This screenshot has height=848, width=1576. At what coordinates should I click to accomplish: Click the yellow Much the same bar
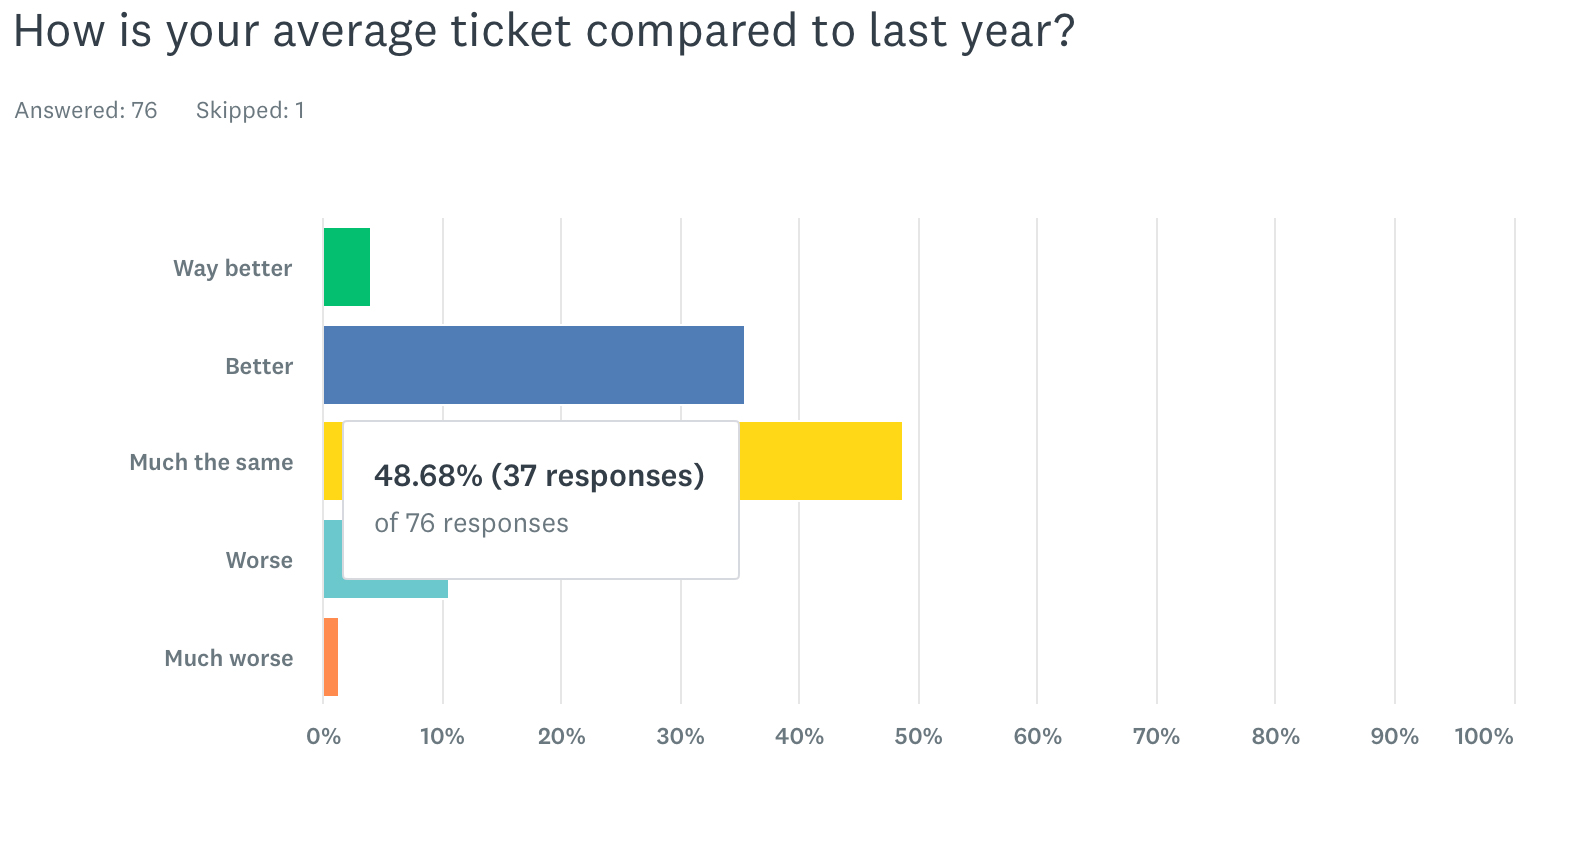click(820, 461)
